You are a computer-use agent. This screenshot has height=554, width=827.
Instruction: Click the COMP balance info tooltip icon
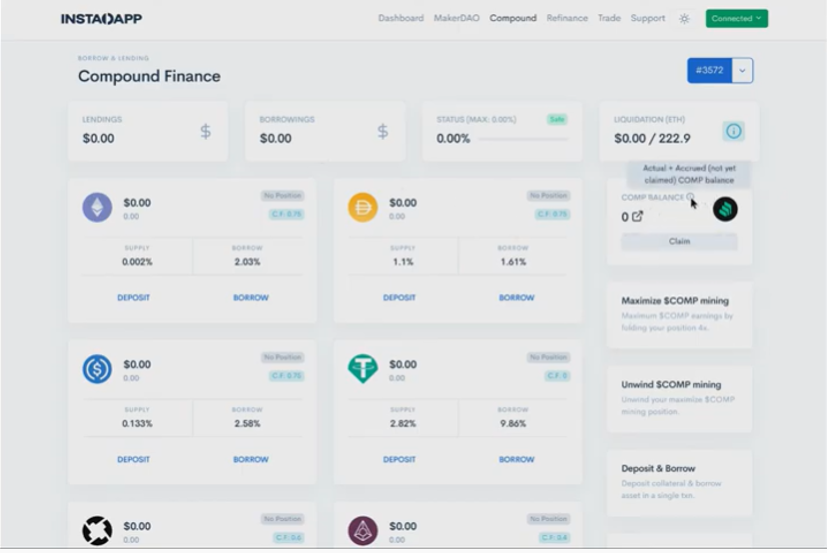690,197
